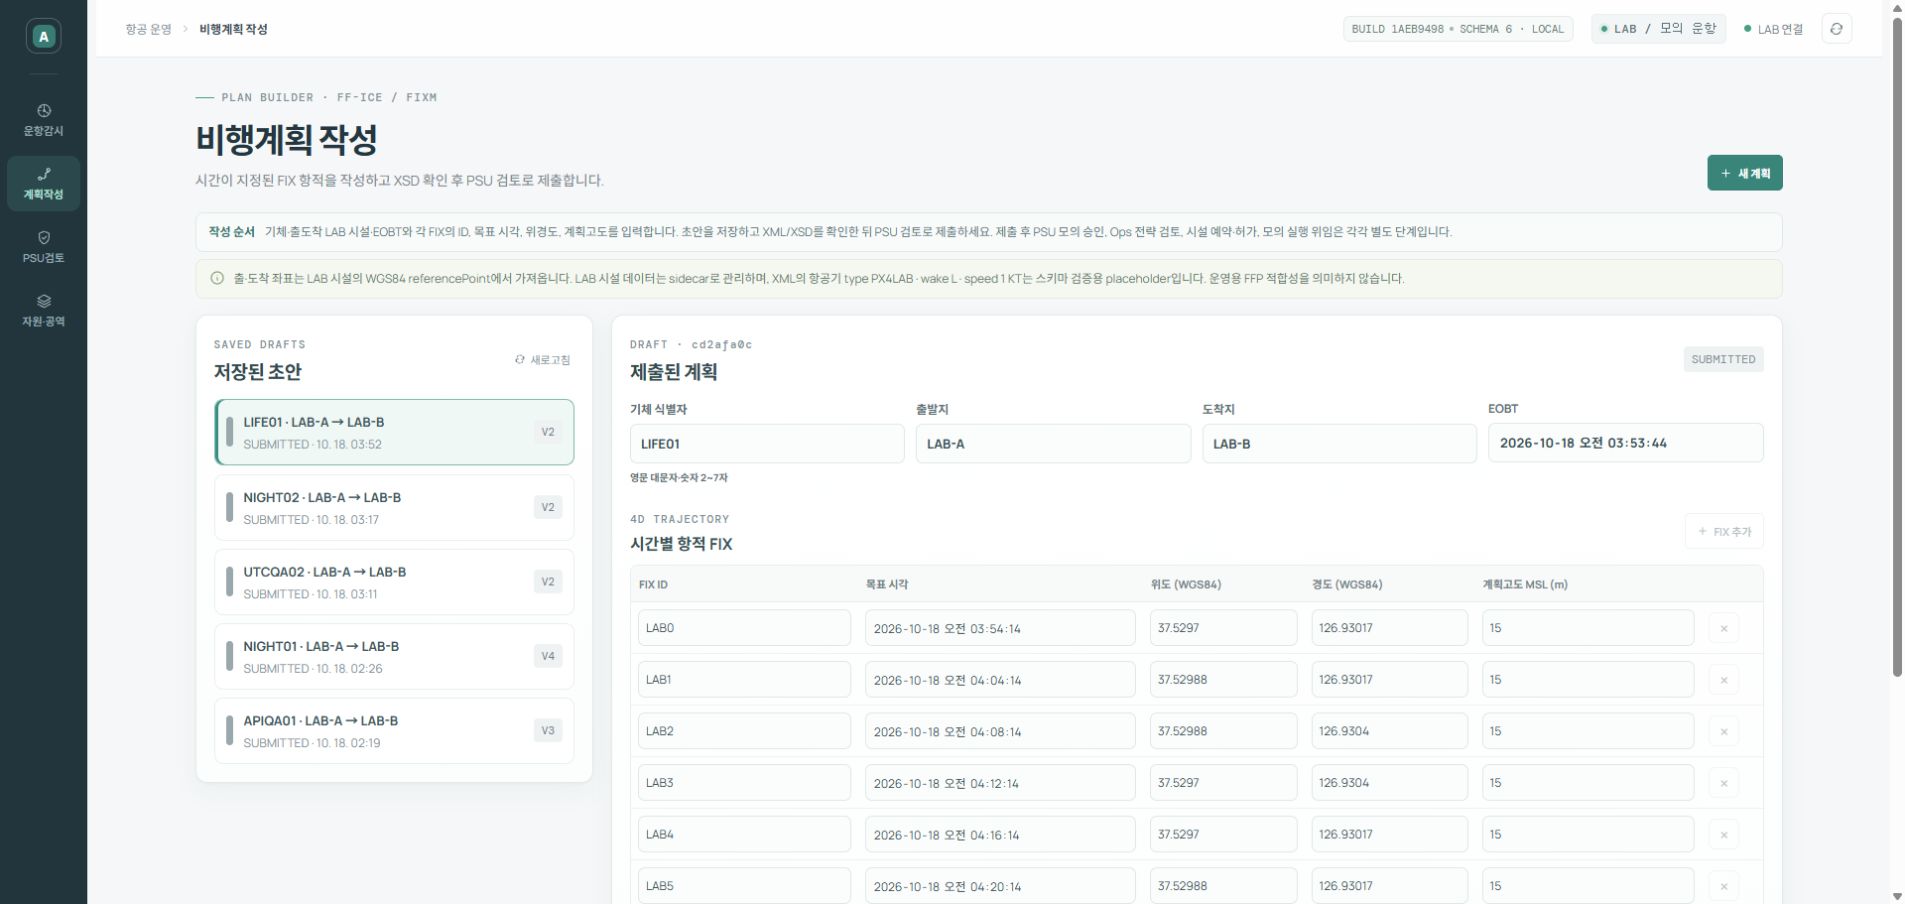Click the LAB 연결 status indicator
Image resolution: width=1905 pixels, height=904 pixels.
(1773, 29)
